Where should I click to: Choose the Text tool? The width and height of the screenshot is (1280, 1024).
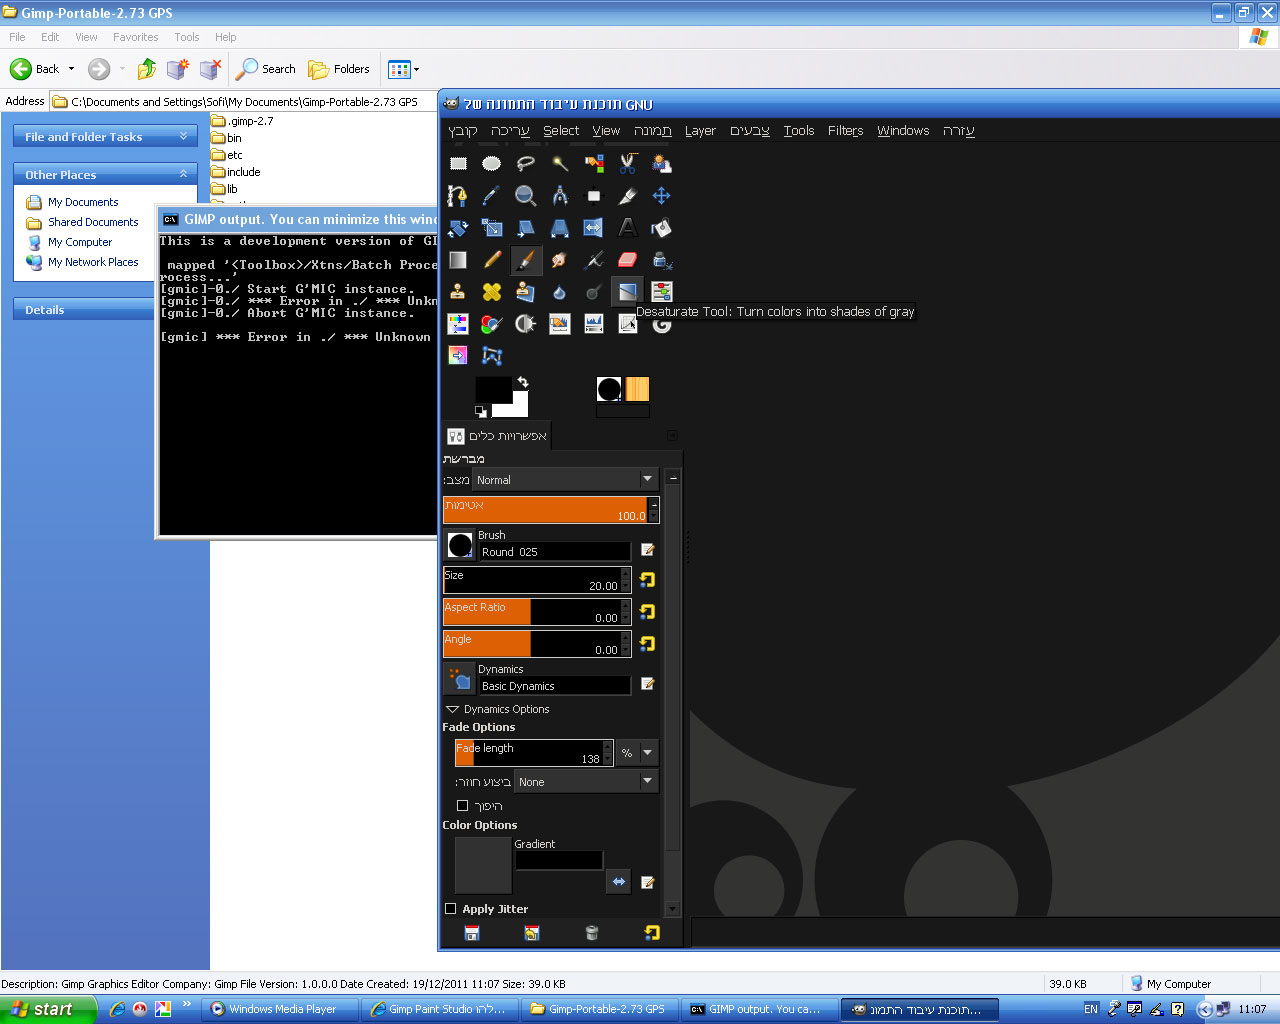click(628, 228)
